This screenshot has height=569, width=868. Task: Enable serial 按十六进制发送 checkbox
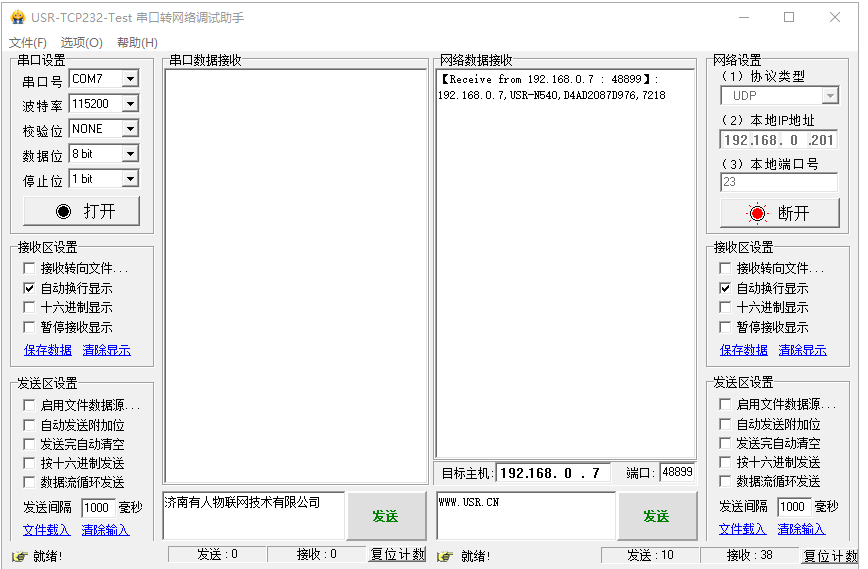click(x=29, y=463)
